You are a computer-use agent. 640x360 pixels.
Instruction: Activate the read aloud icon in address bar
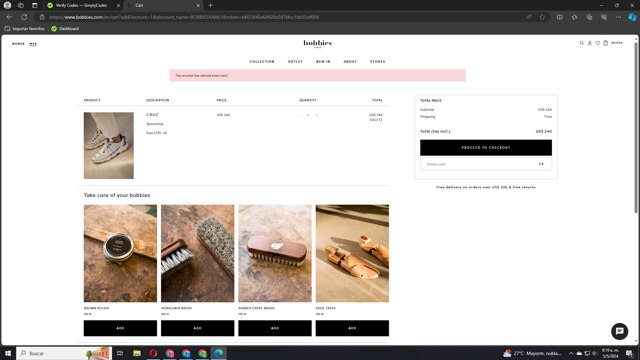click(x=529, y=17)
